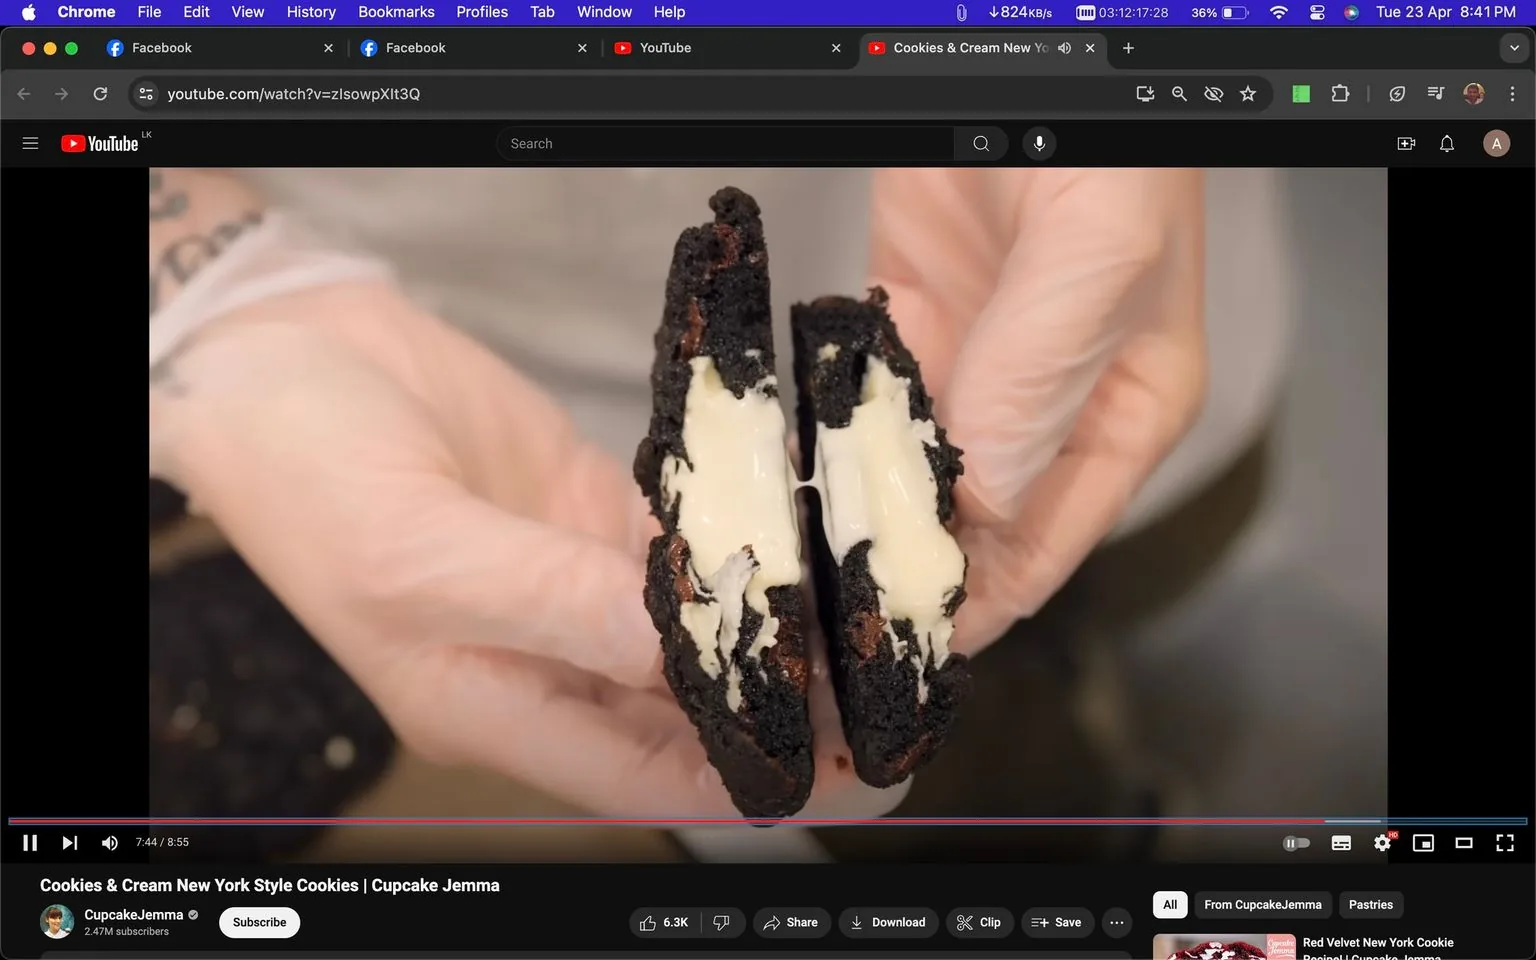The width and height of the screenshot is (1536, 960).
Task: Open YouTube notifications bell
Action: click(x=1446, y=143)
